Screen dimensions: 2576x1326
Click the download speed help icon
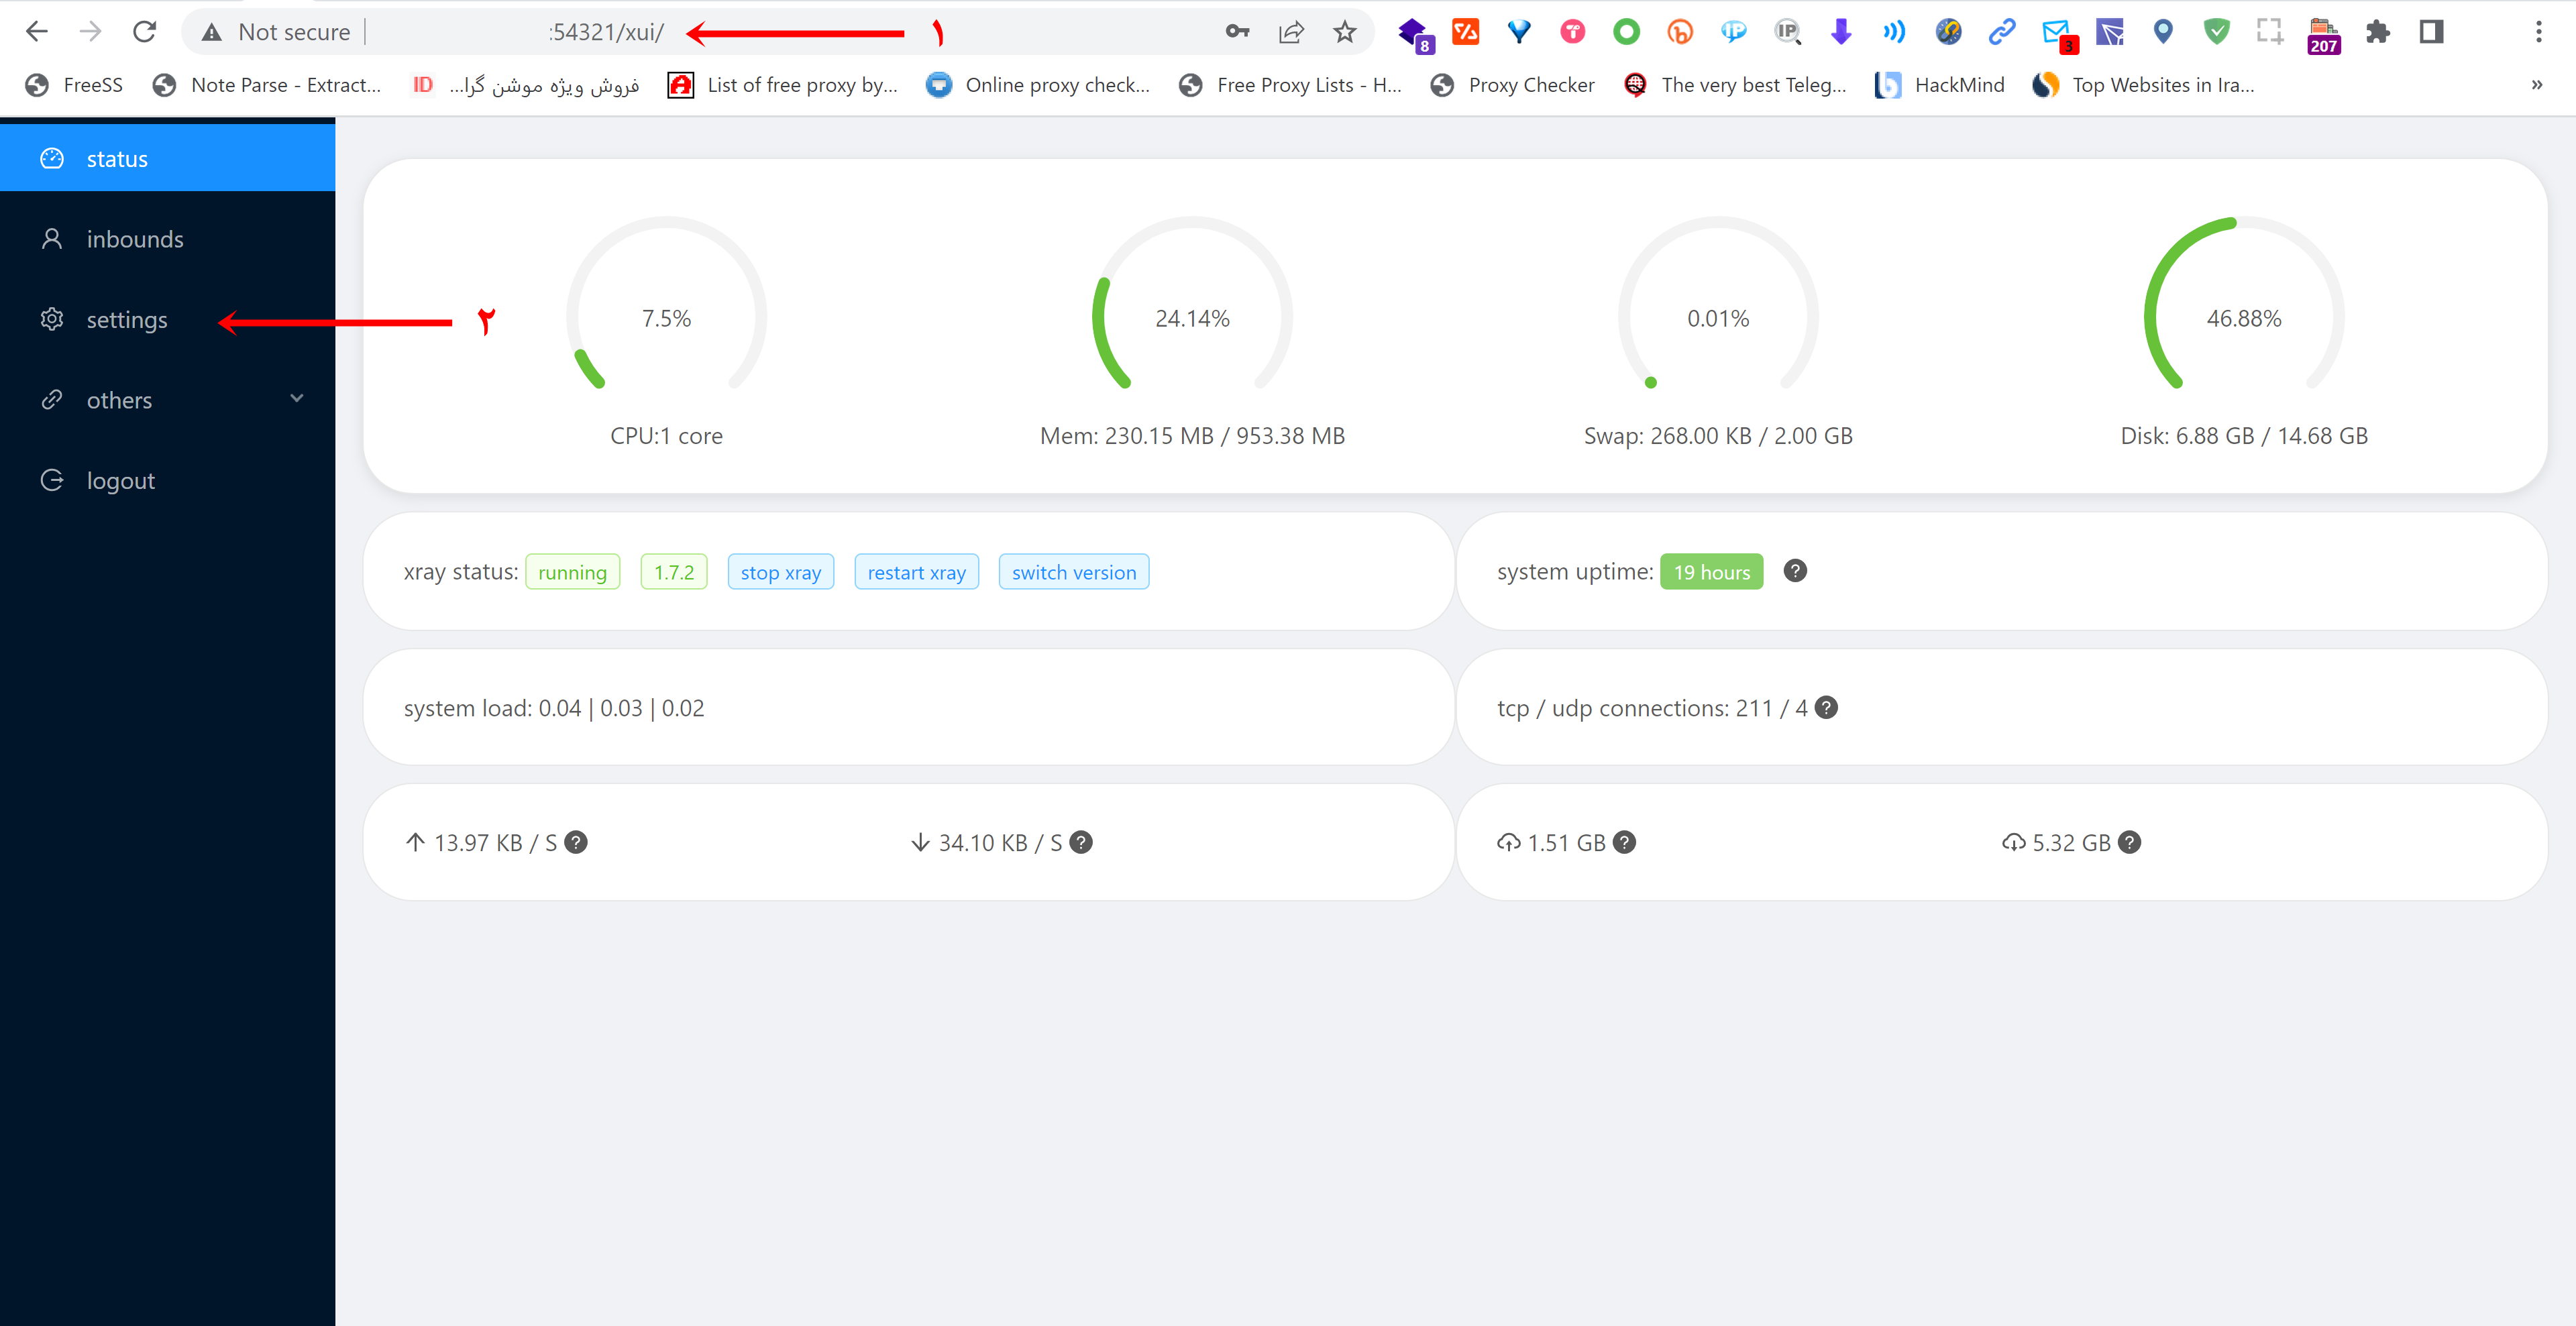tap(1083, 842)
